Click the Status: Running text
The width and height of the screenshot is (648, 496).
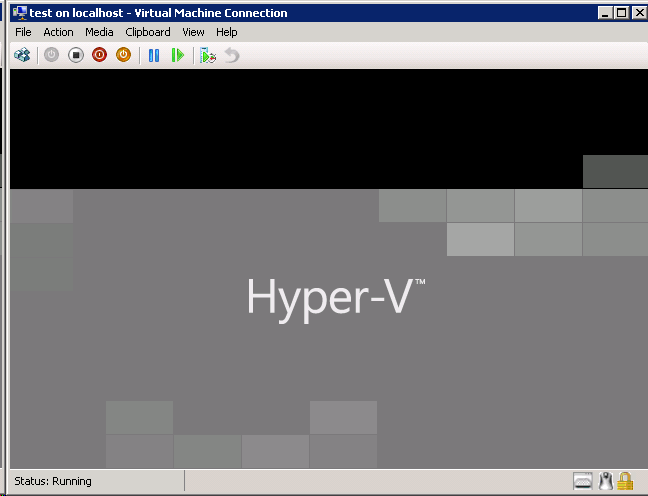(53, 481)
